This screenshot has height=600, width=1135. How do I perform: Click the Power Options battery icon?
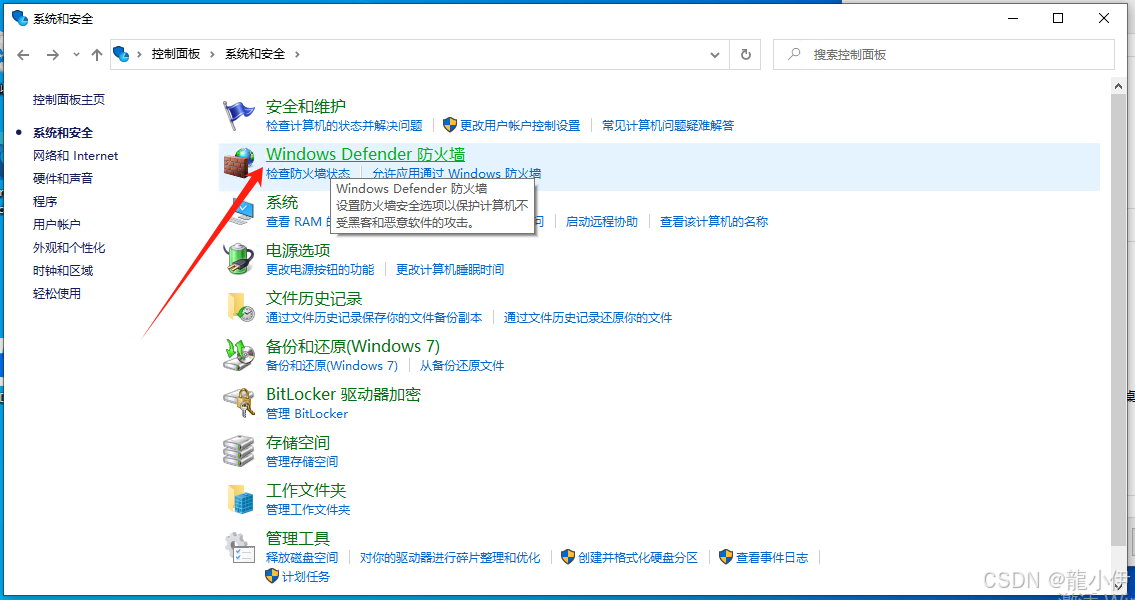coord(238,258)
